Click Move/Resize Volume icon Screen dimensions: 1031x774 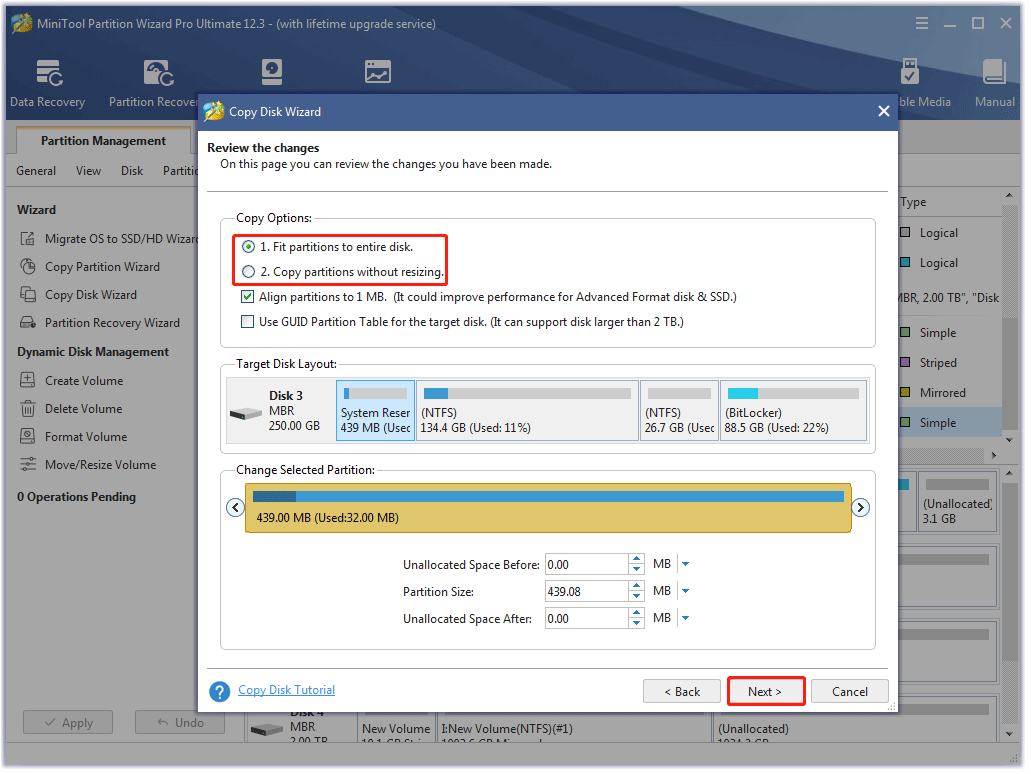(x=28, y=464)
